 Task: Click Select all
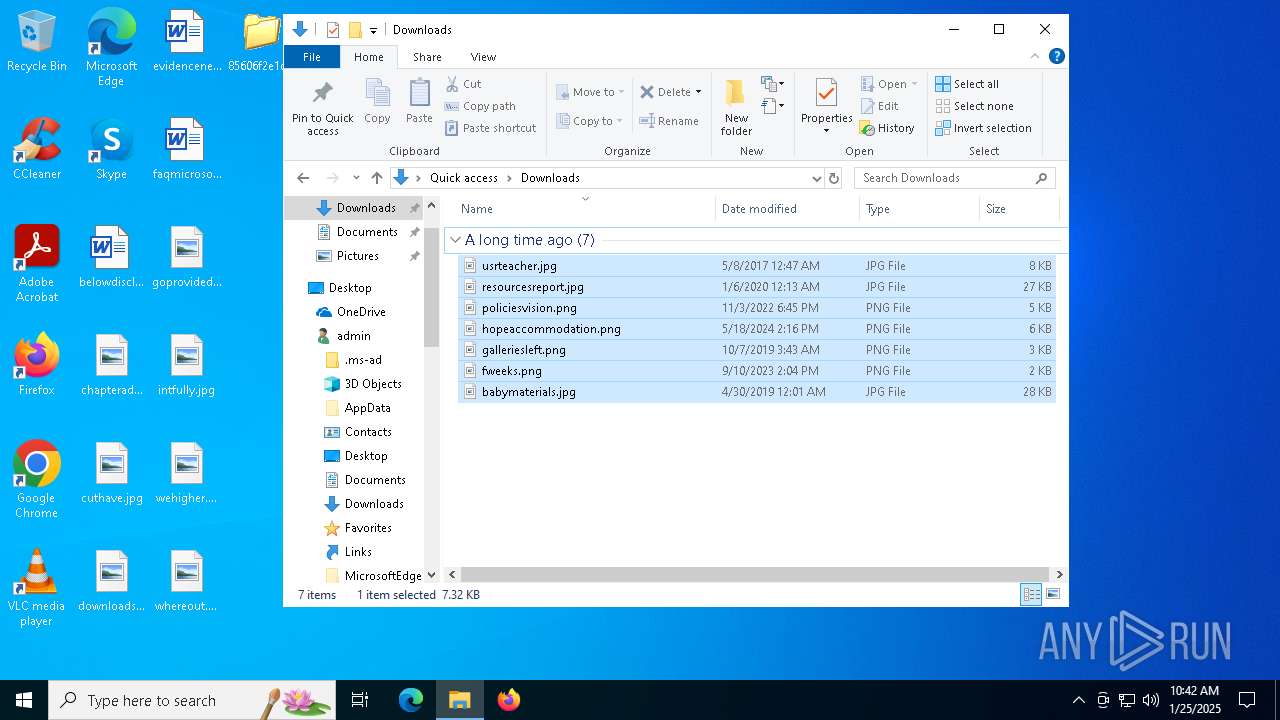(967, 84)
